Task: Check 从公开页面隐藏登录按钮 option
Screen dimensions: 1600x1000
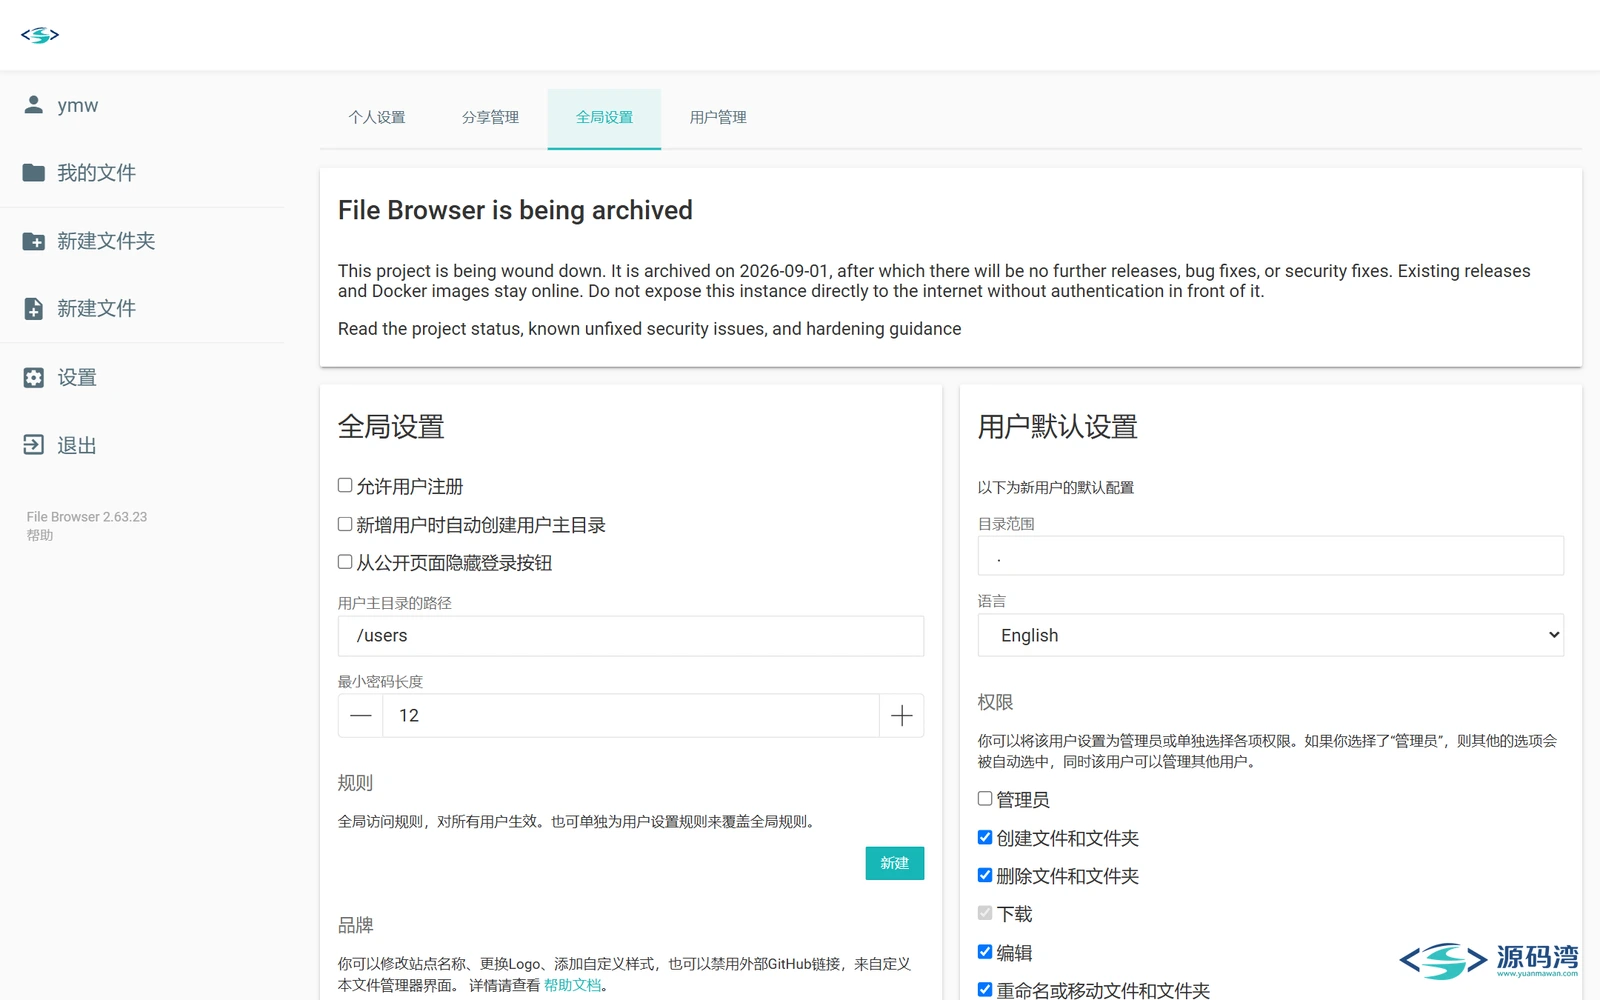Action: pyautogui.click(x=345, y=562)
